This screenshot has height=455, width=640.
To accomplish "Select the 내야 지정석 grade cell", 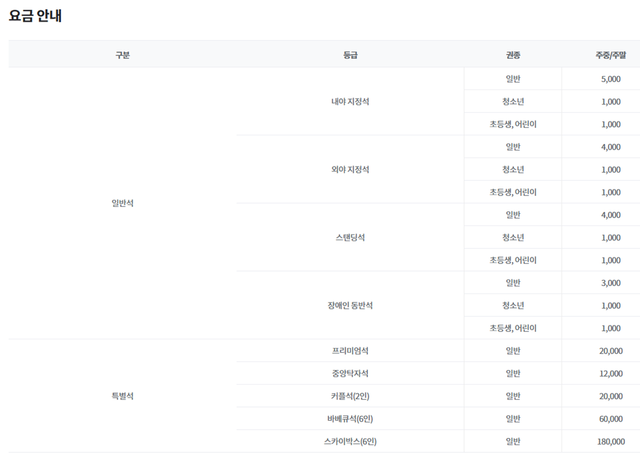I will point(350,101).
